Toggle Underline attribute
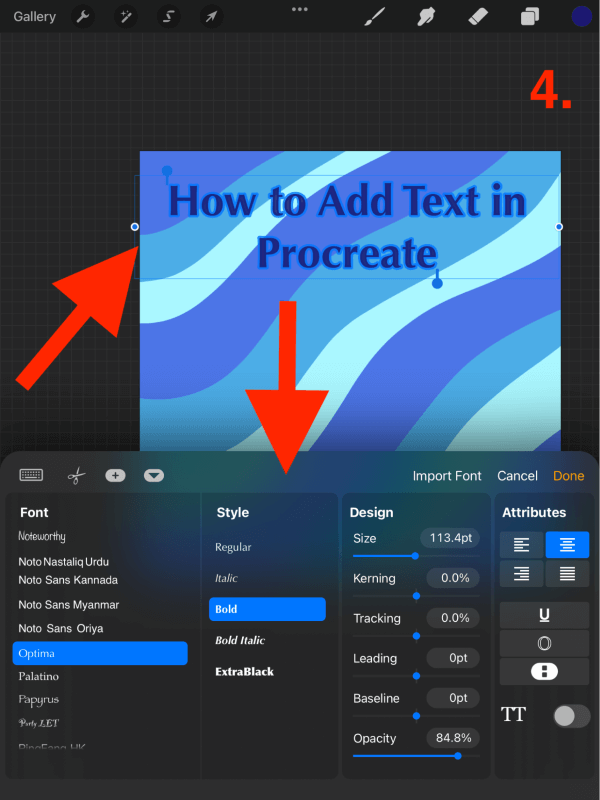The image size is (600, 800). 544,615
